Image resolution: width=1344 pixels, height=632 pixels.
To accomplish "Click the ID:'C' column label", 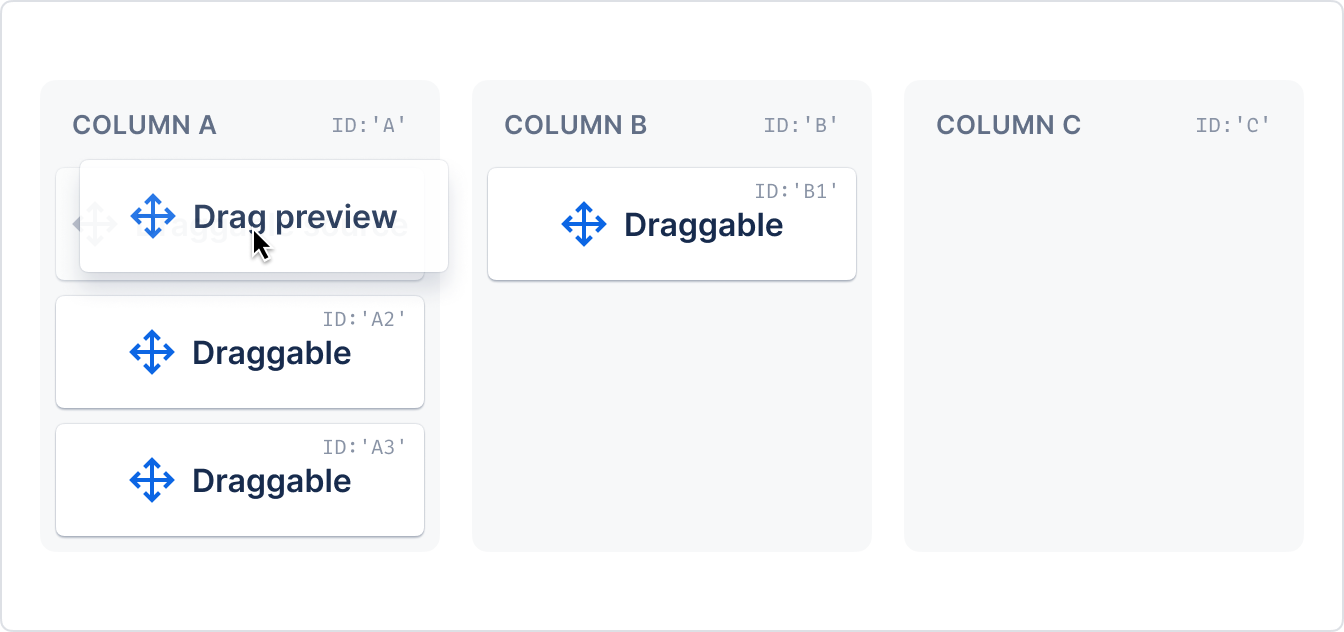I will point(1233,125).
